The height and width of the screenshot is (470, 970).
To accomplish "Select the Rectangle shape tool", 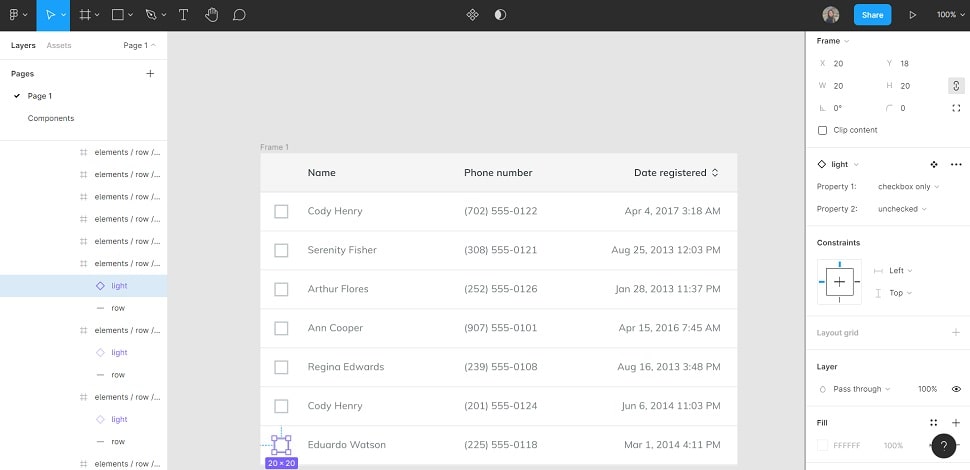I will tap(118, 15).
